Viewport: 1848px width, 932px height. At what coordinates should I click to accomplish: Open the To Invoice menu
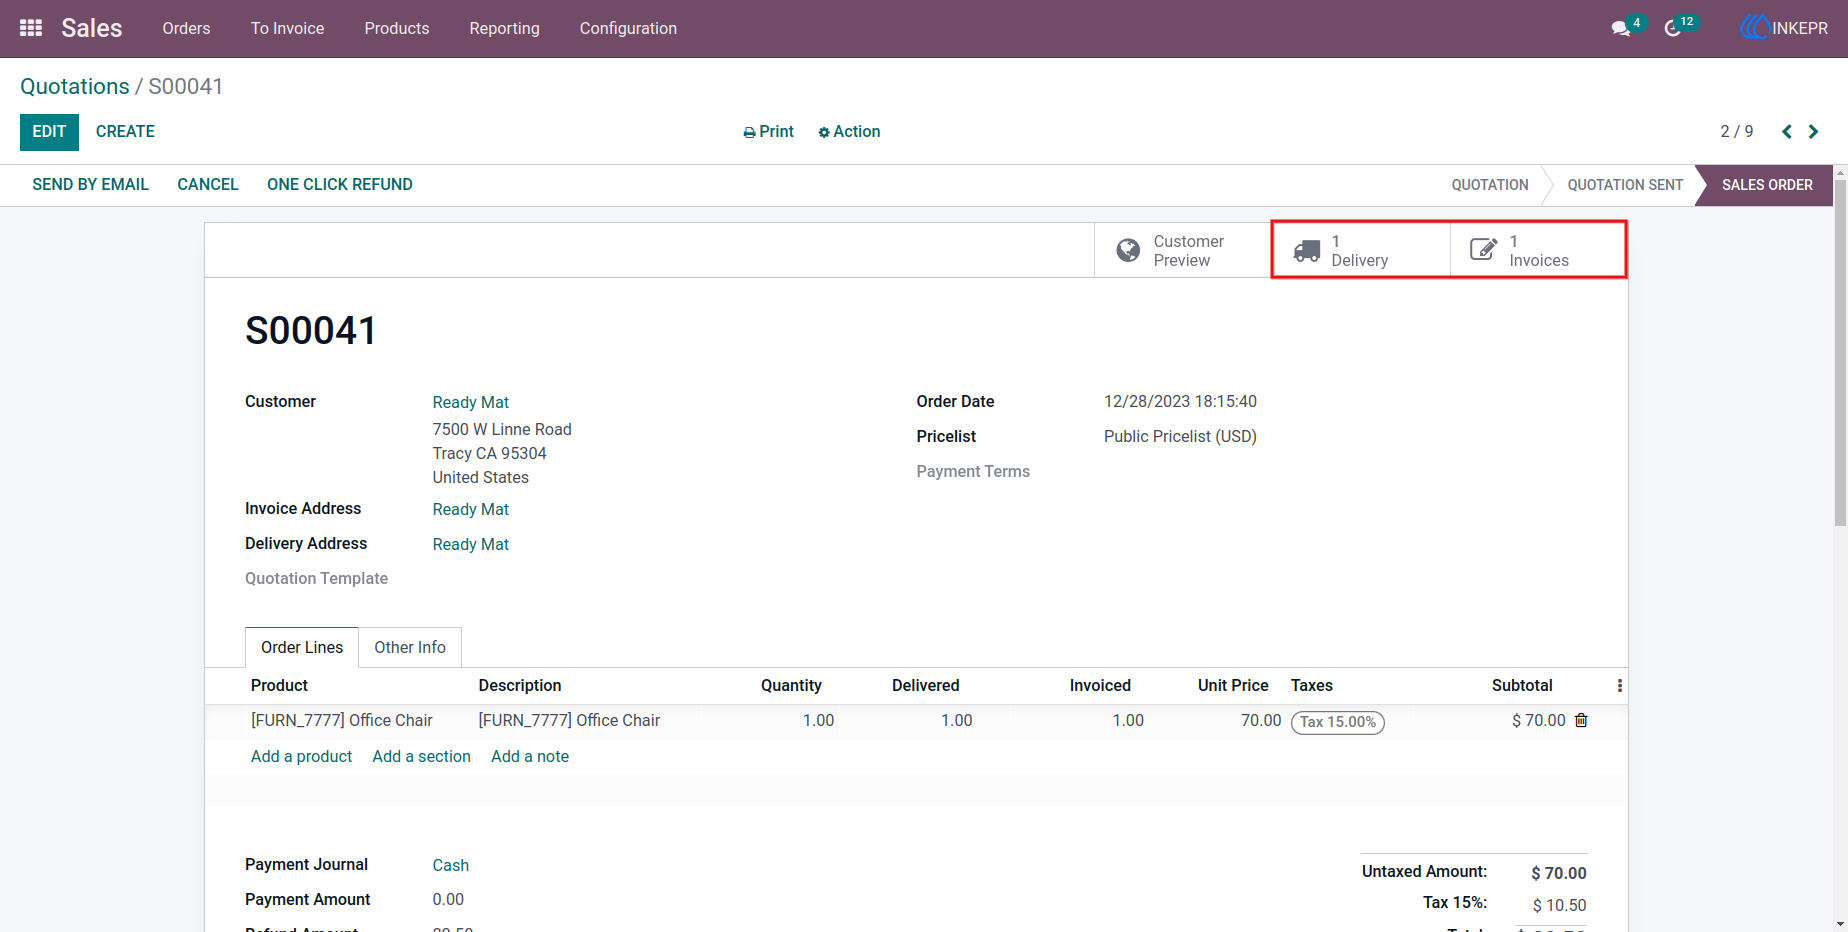point(287,28)
